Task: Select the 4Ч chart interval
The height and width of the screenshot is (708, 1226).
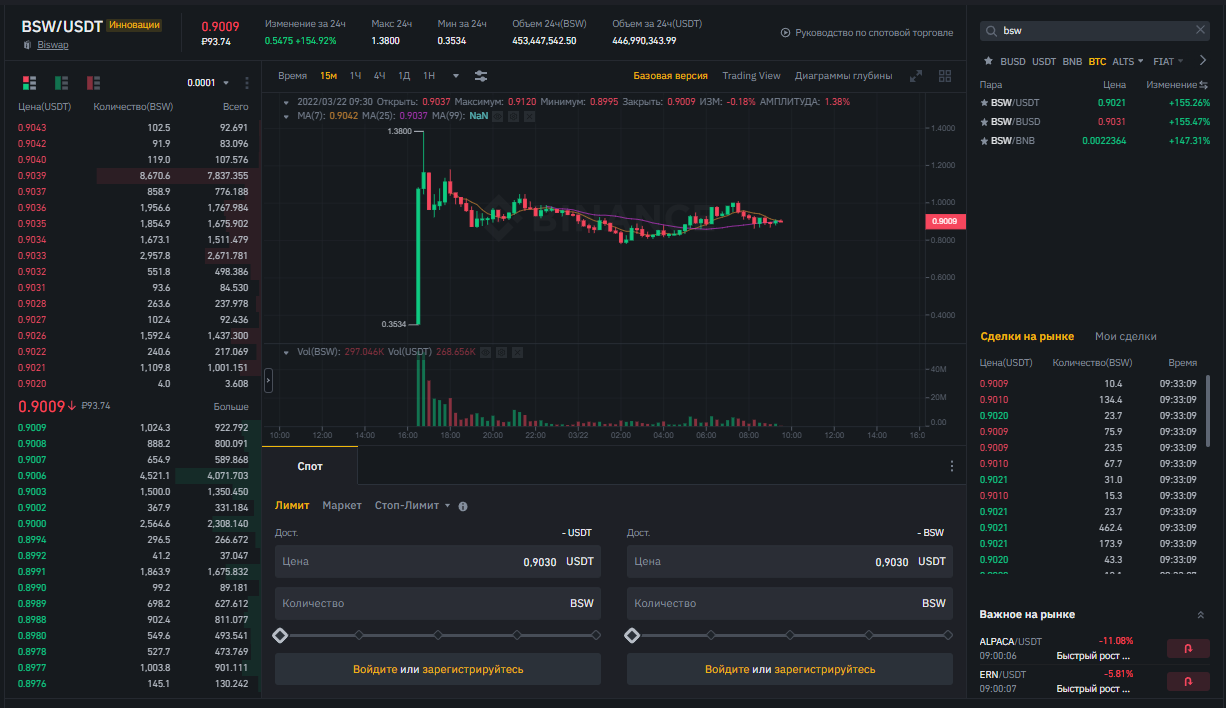Action: click(x=380, y=75)
